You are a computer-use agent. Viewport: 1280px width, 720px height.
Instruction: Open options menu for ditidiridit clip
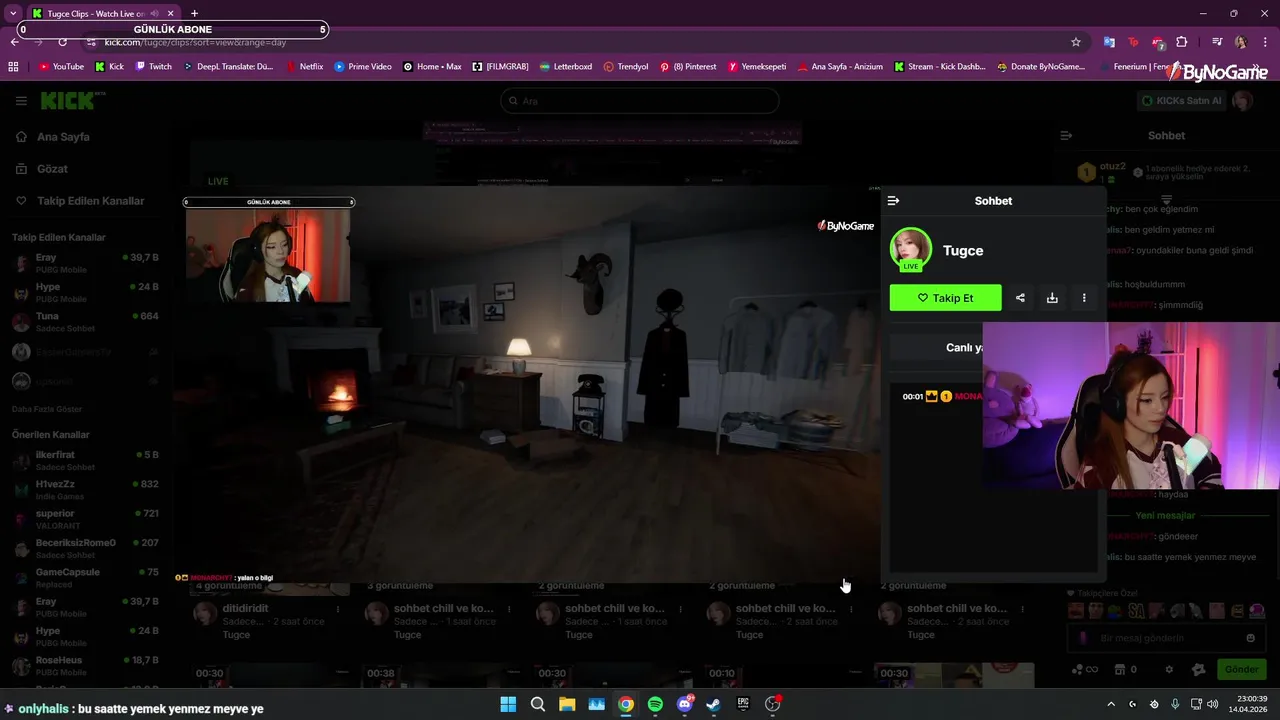pos(338,609)
